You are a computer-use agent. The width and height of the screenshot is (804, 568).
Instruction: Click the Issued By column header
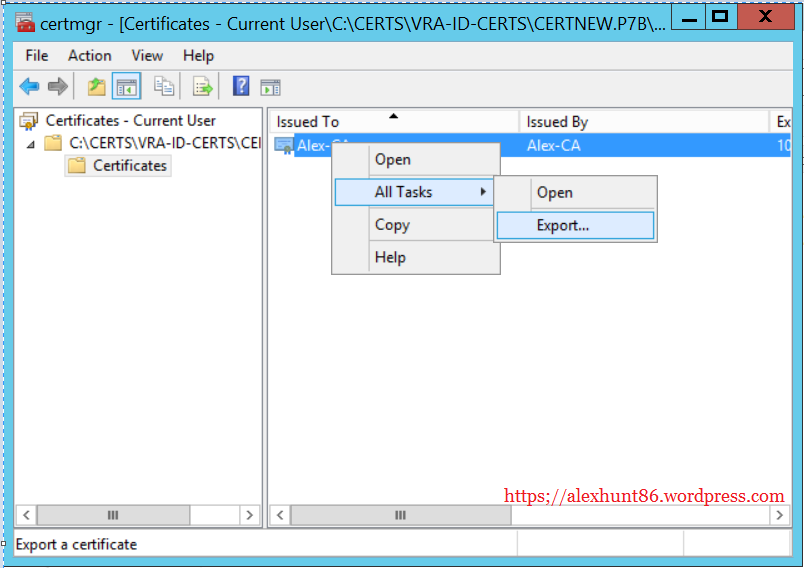(557, 122)
